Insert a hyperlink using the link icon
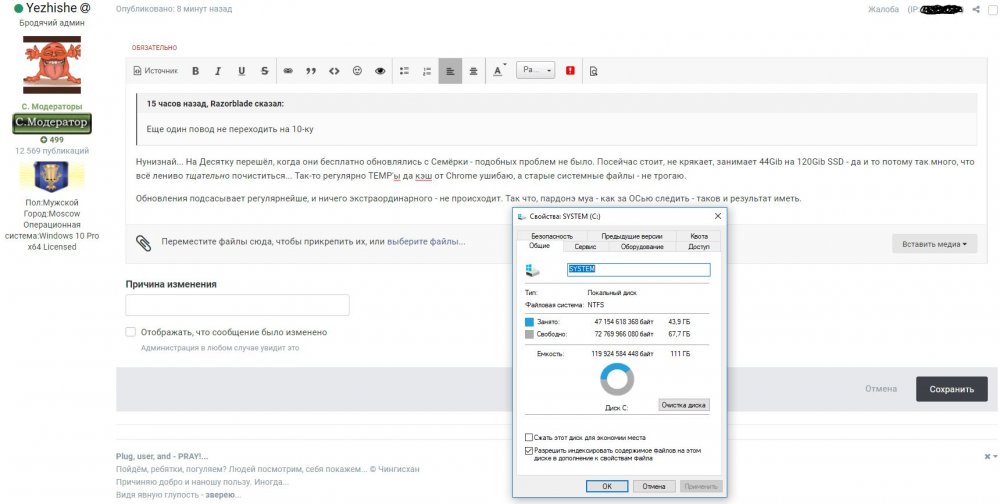Viewport: 1000px width, 504px height. (x=288, y=71)
